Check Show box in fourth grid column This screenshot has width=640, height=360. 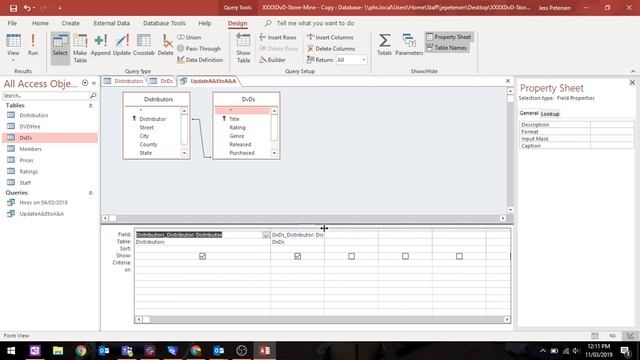pyautogui.click(x=405, y=256)
